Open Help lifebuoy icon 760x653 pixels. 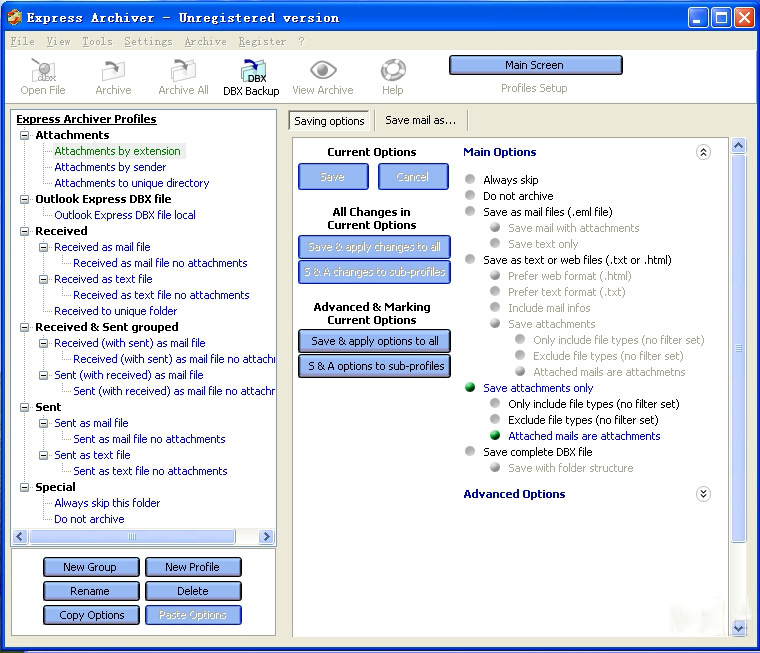[x=393, y=71]
